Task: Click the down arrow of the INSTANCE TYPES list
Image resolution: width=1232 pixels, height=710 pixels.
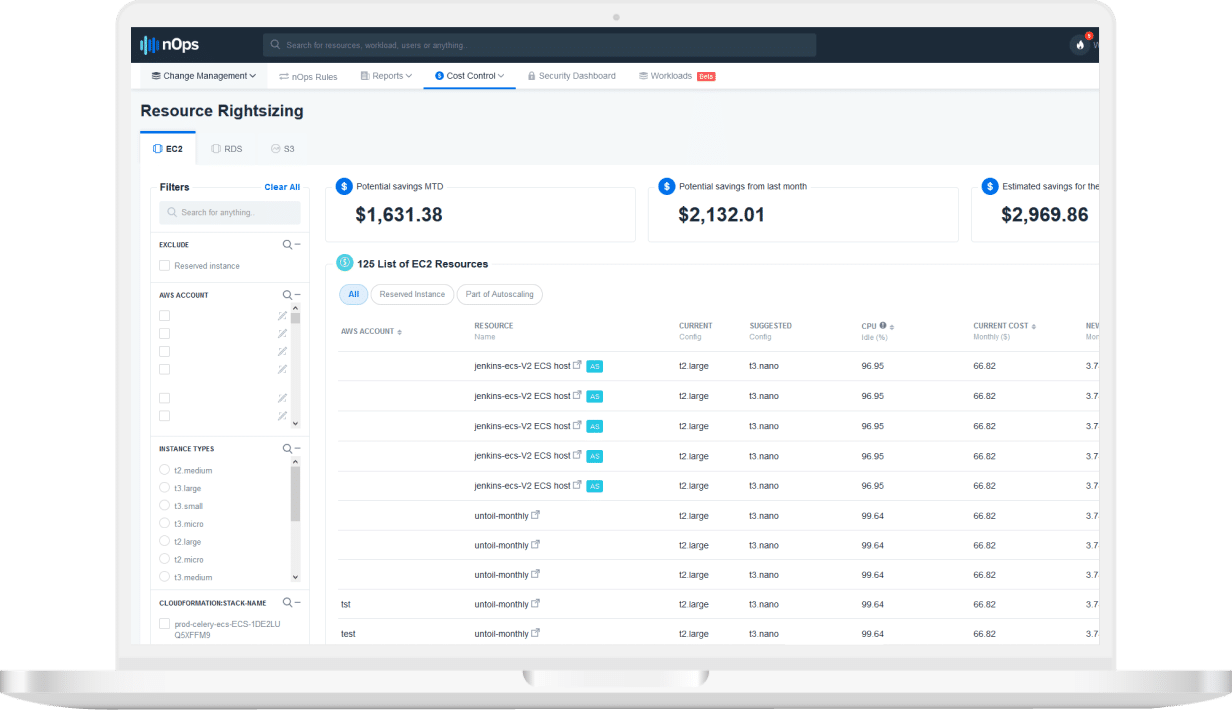Action: [295, 577]
